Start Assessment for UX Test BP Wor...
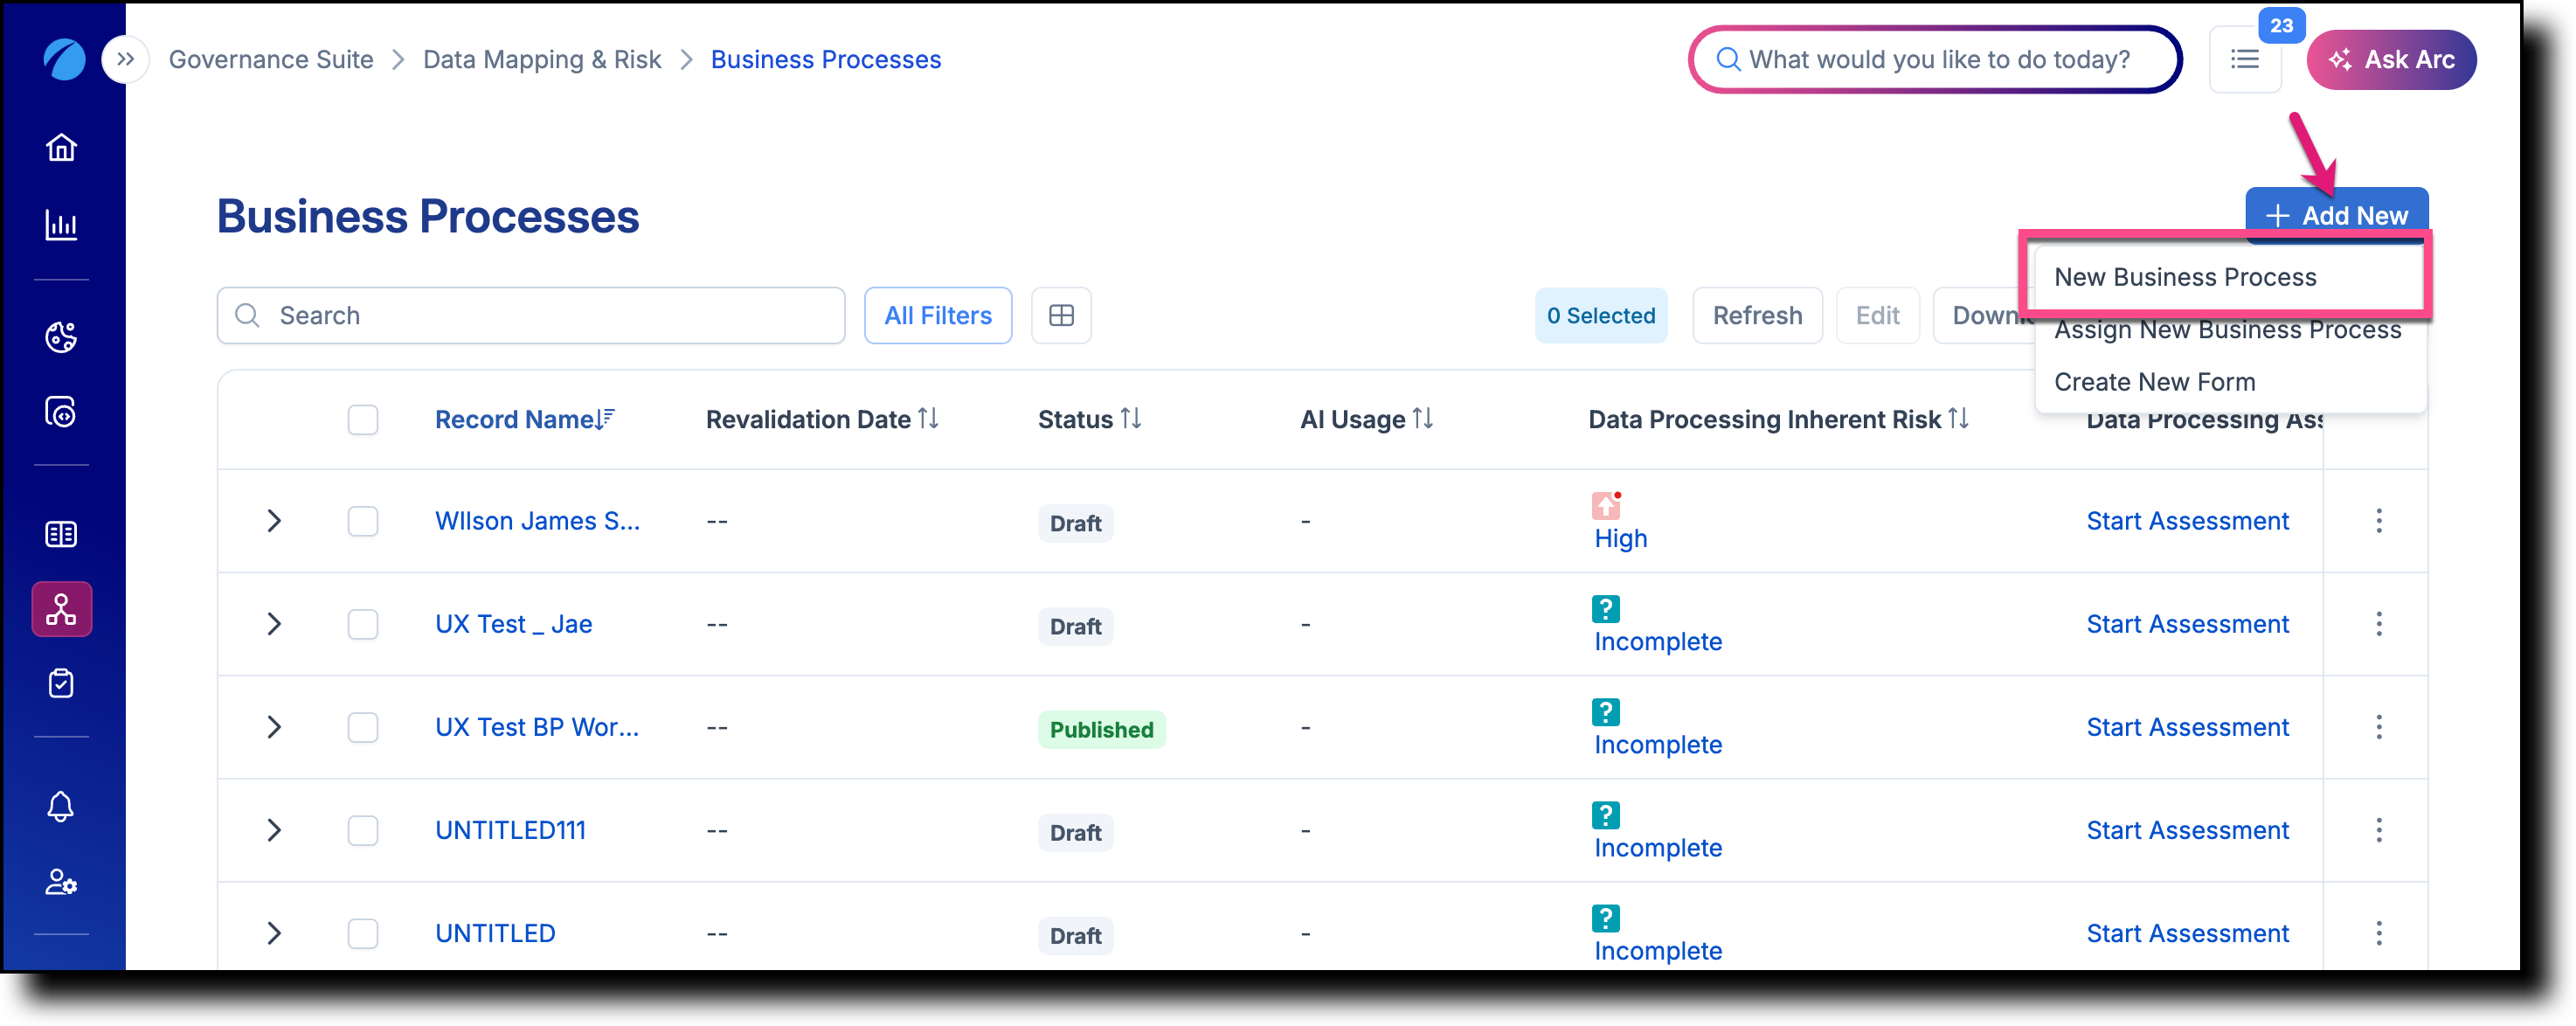 coord(2187,727)
